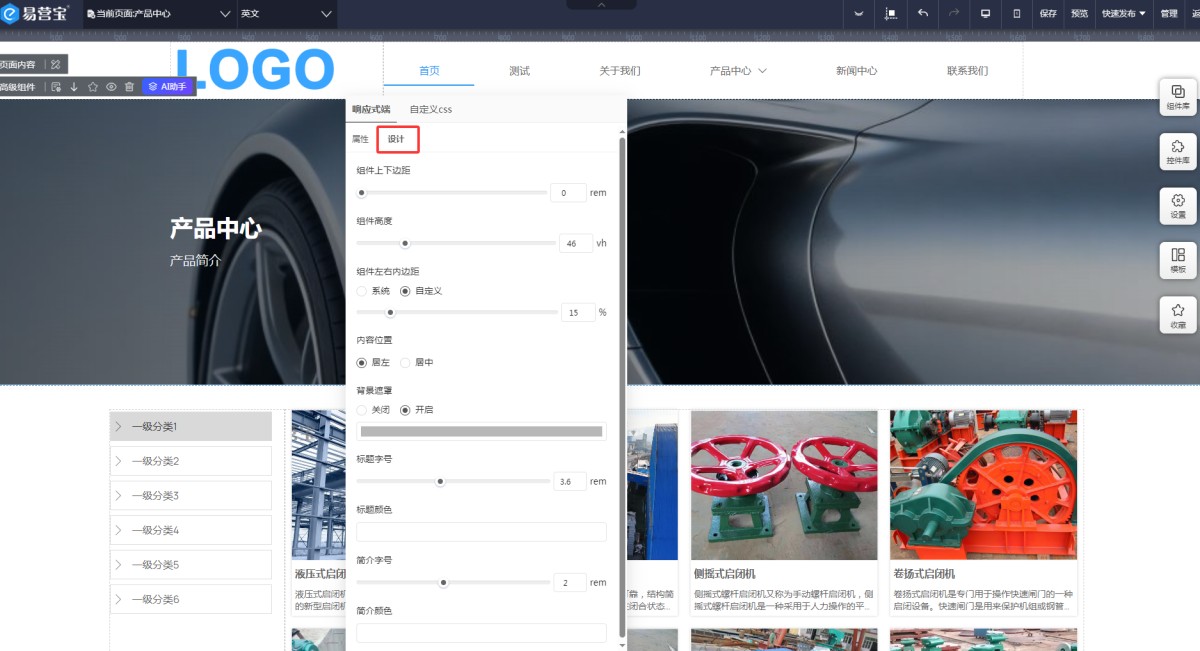
Task: Switch to mobile preview mode icon
Action: tap(1017, 14)
